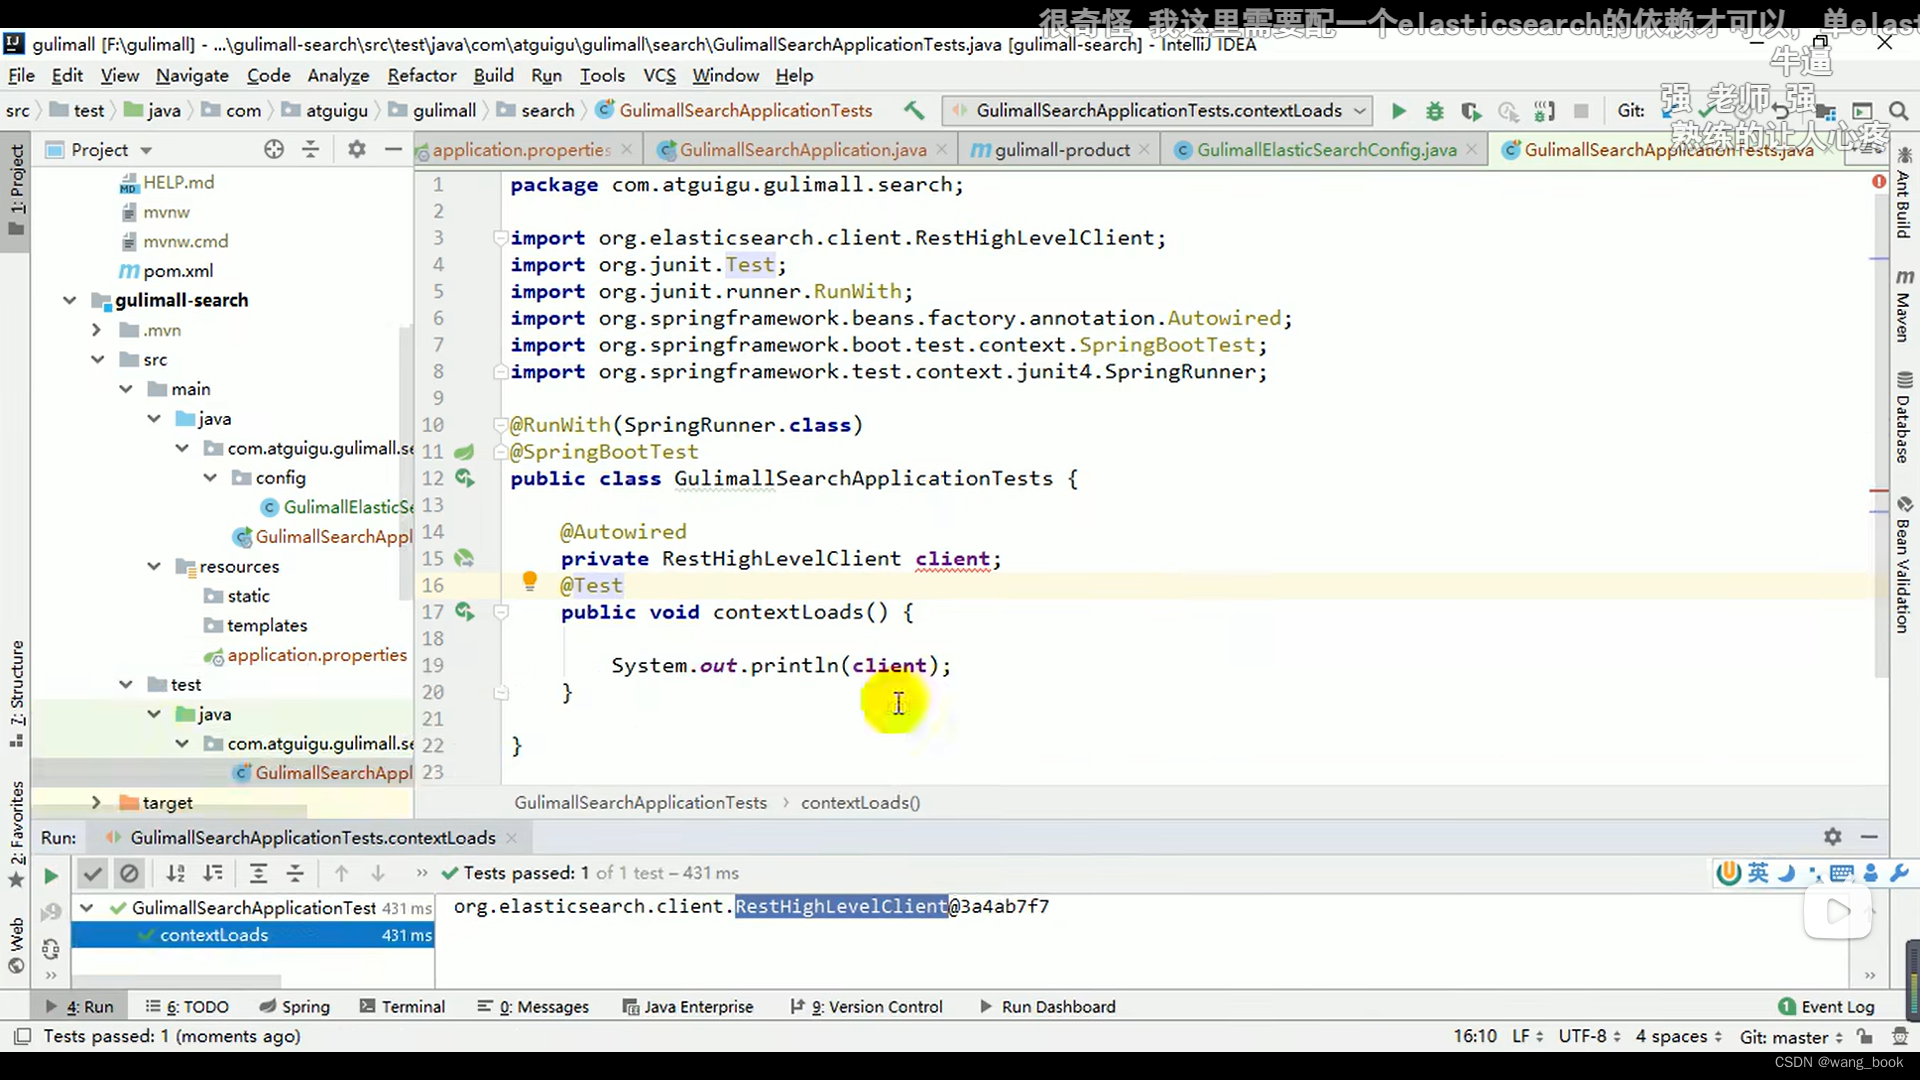Screen dimensions: 1920x1080
Task: Open the Maven side panel
Action: coord(1904,305)
